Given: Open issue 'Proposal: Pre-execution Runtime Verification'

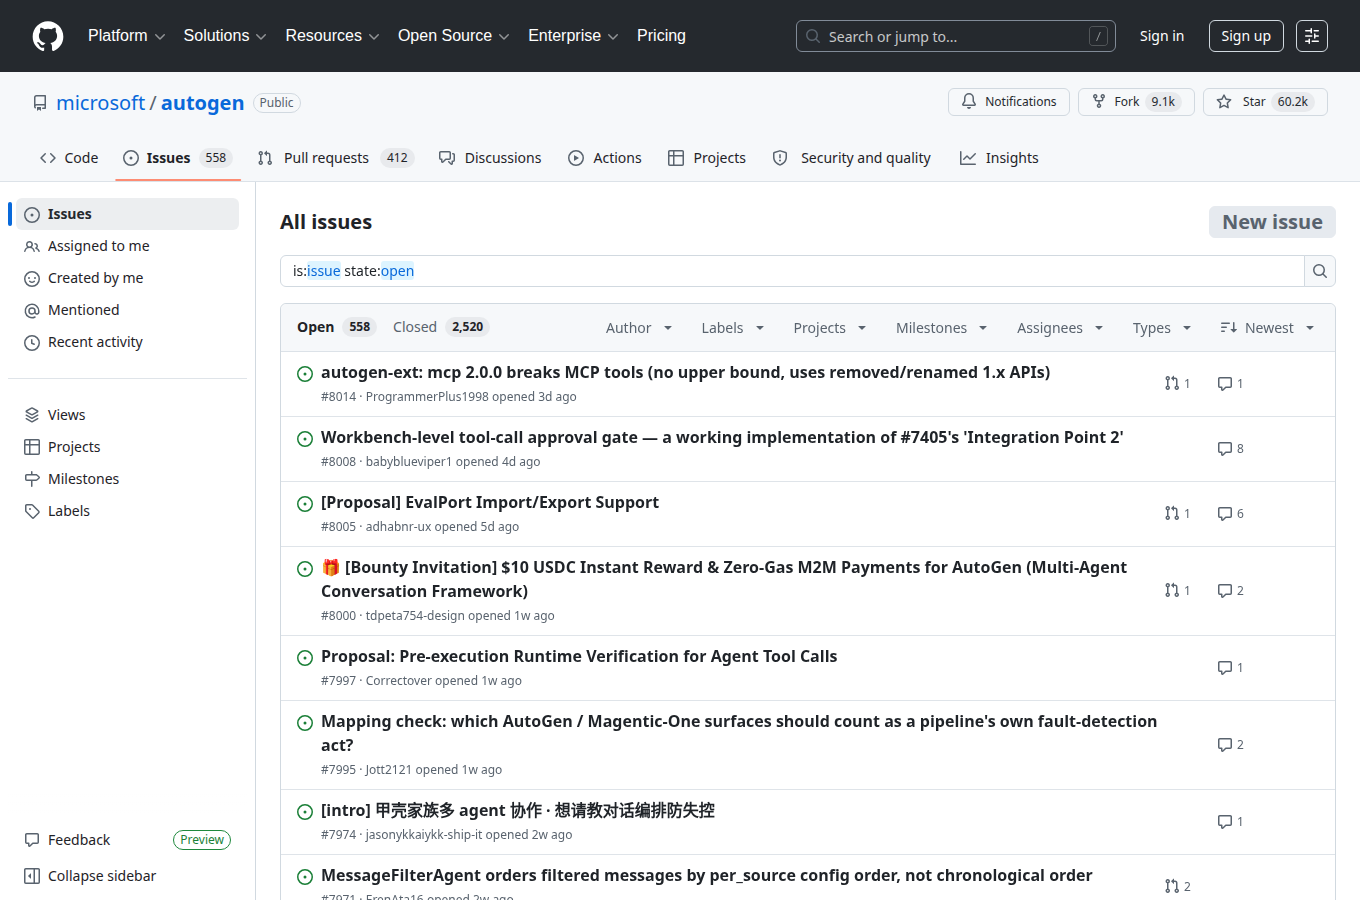Looking at the screenshot, I should pyautogui.click(x=579, y=656).
